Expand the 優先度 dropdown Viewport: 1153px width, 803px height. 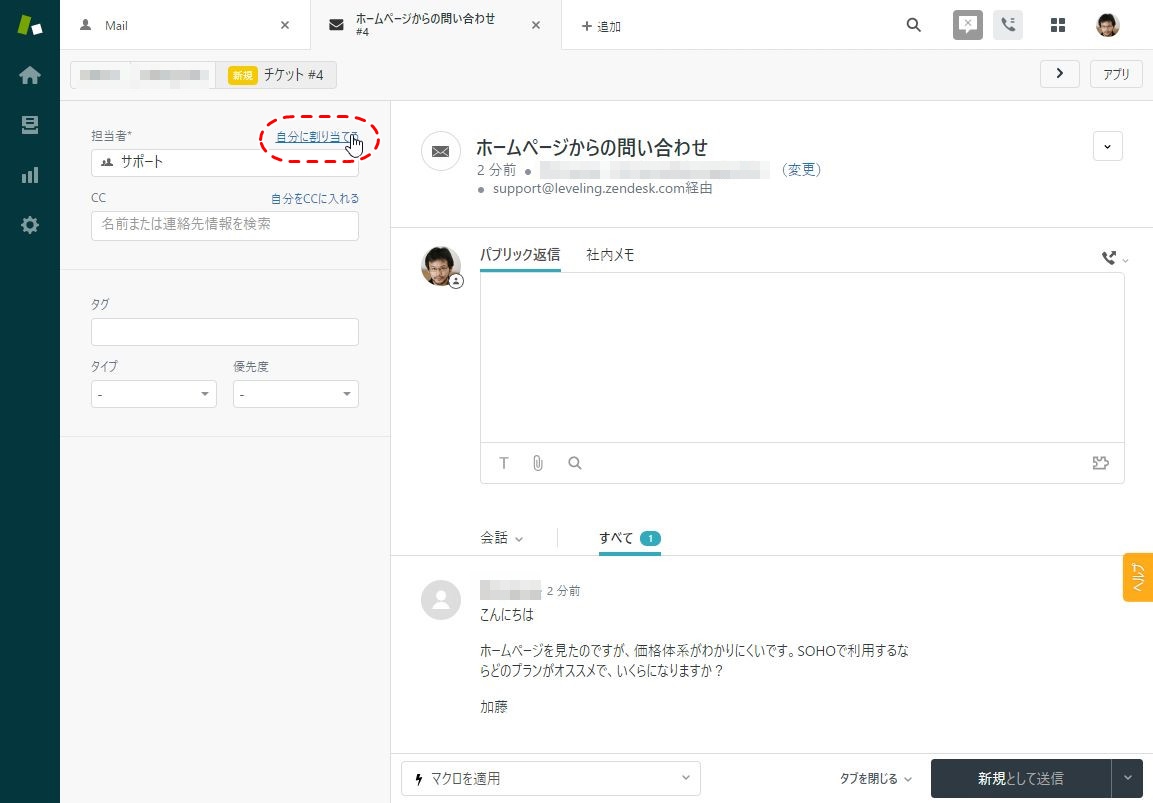click(295, 395)
